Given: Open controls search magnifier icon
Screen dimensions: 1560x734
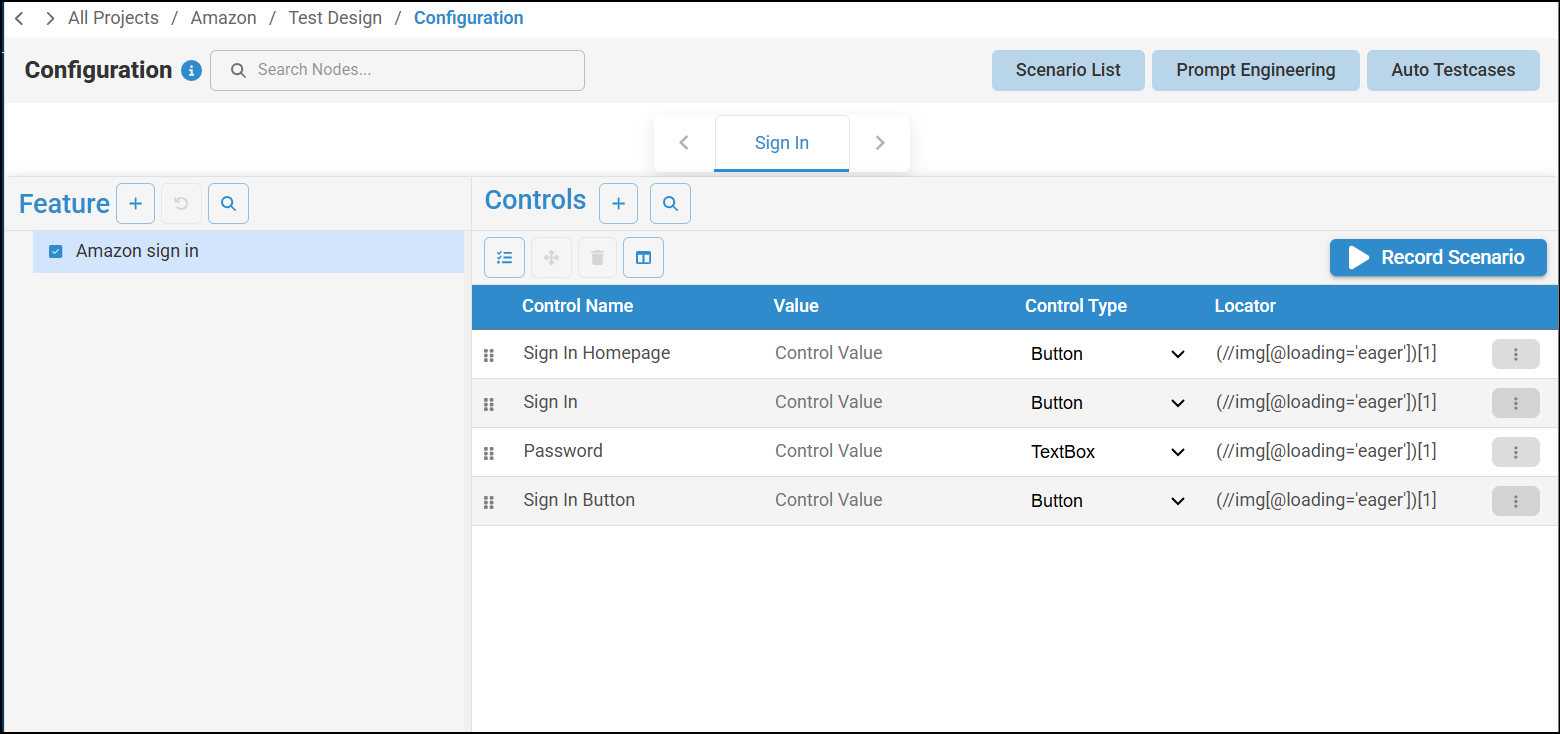Looking at the screenshot, I should pos(670,204).
